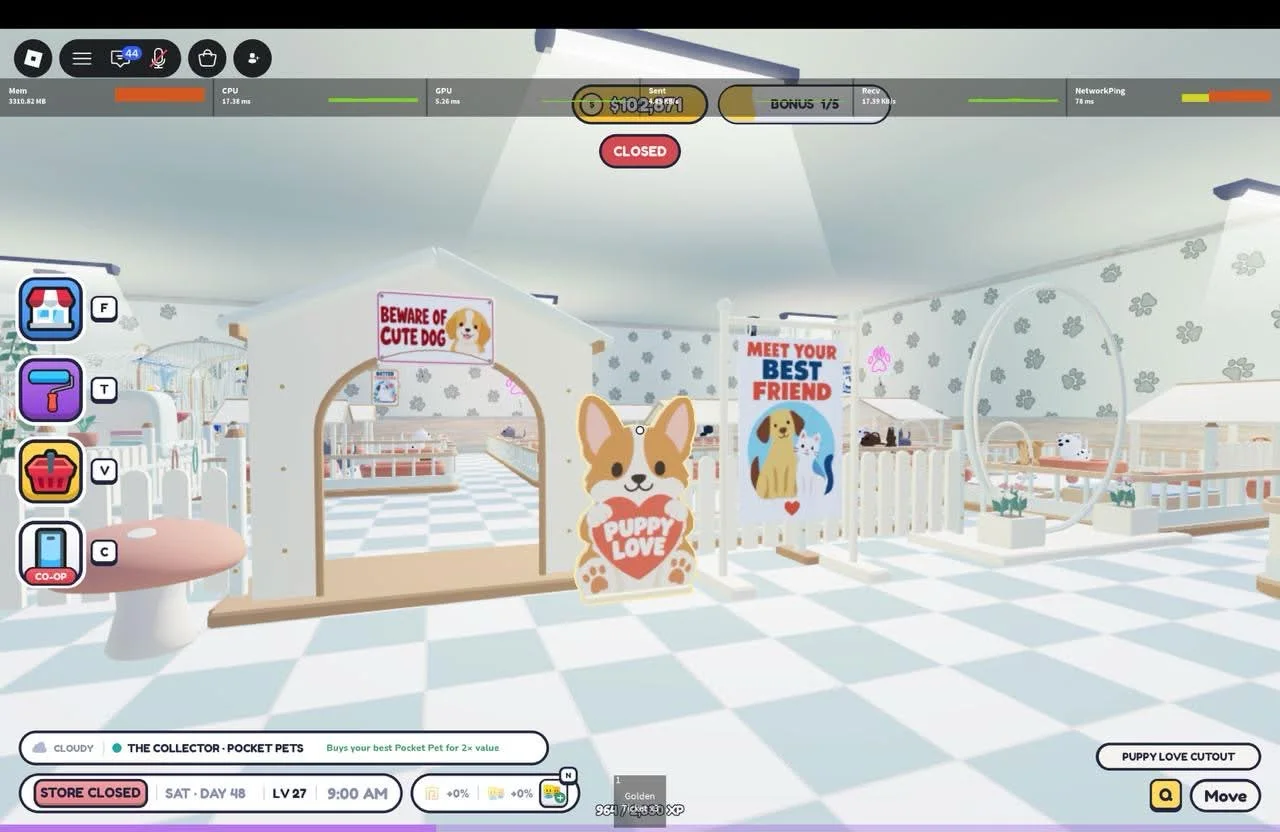This screenshot has width=1280, height=832.
Task: Click the 9:00 AM clock
Action: (357, 793)
